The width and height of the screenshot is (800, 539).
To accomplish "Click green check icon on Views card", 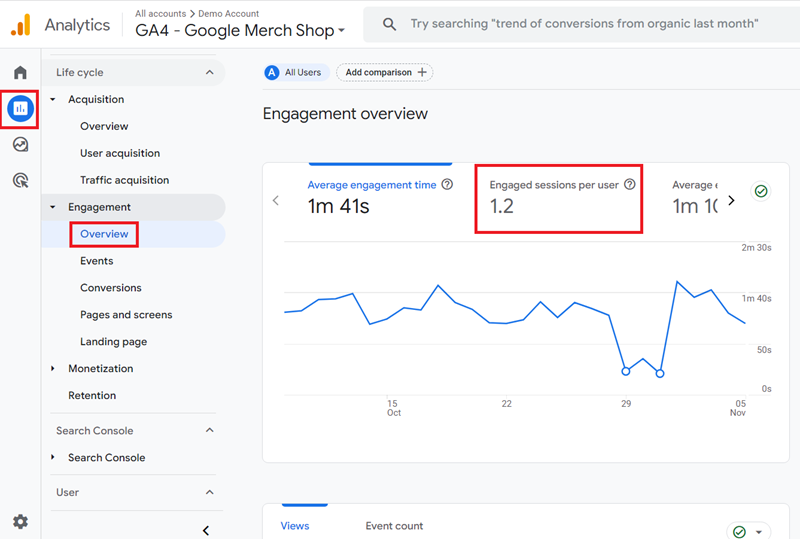I will 739,531.
